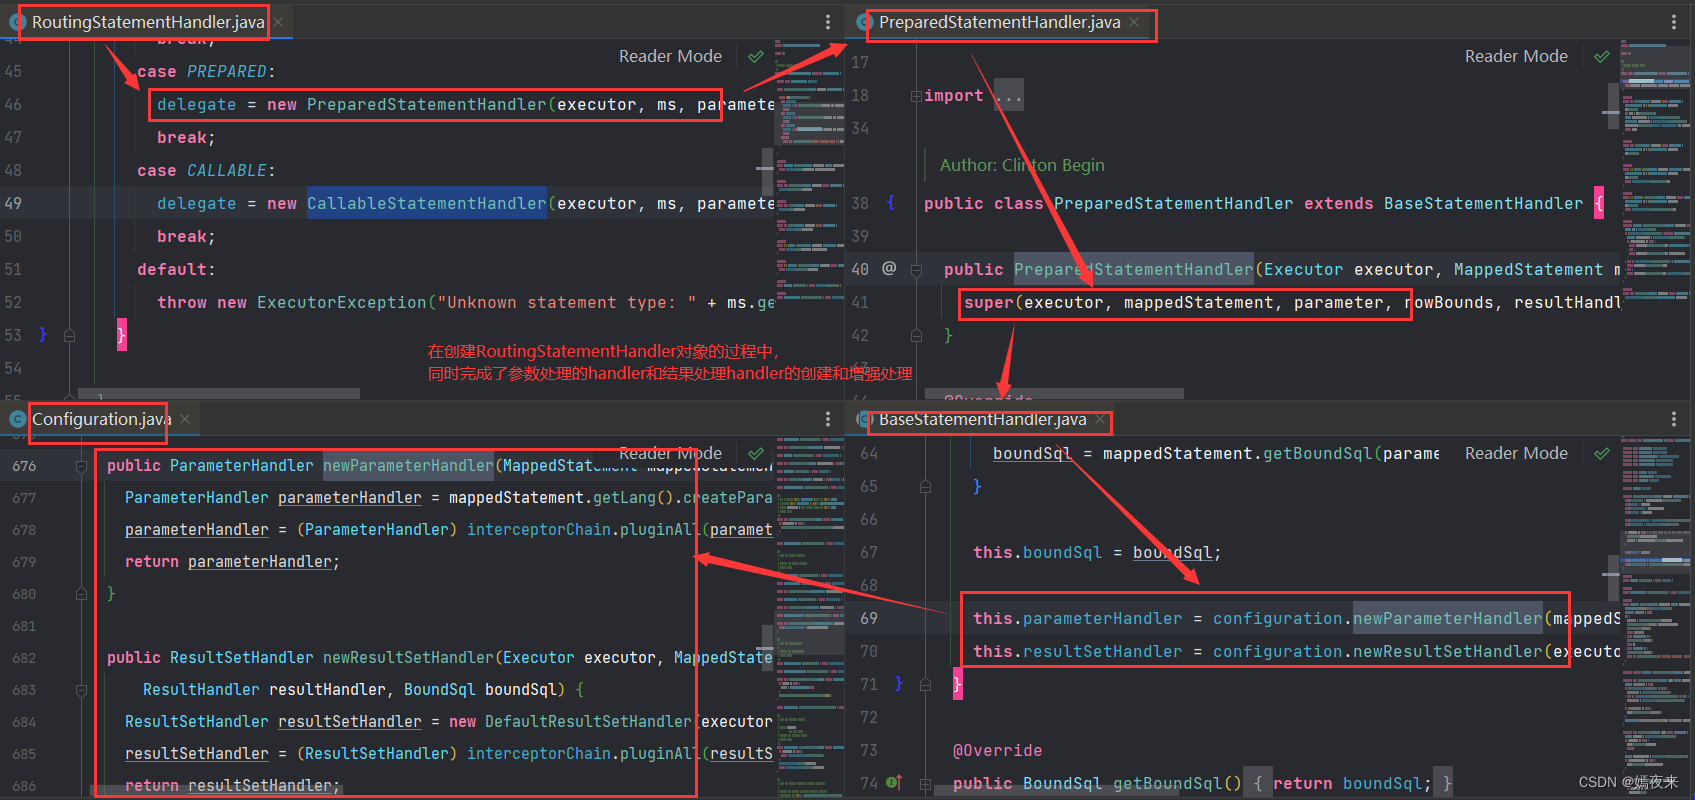Click the highlighted CallableStatementHandler on line 49
The height and width of the screenshot is (800, 1695).
pos(427,203)
